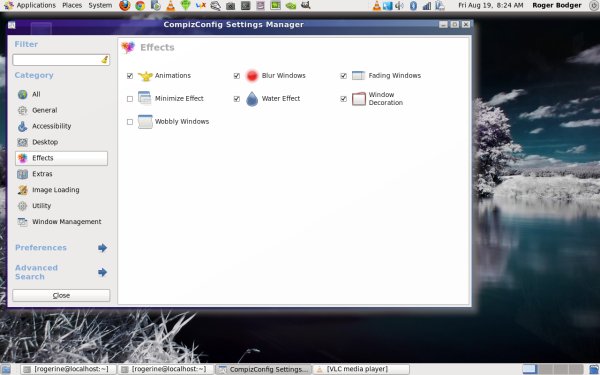The image size is (600, 375).
Task: Open the Wobbly Windows plugin settings
Action: (x=182, y=122)
